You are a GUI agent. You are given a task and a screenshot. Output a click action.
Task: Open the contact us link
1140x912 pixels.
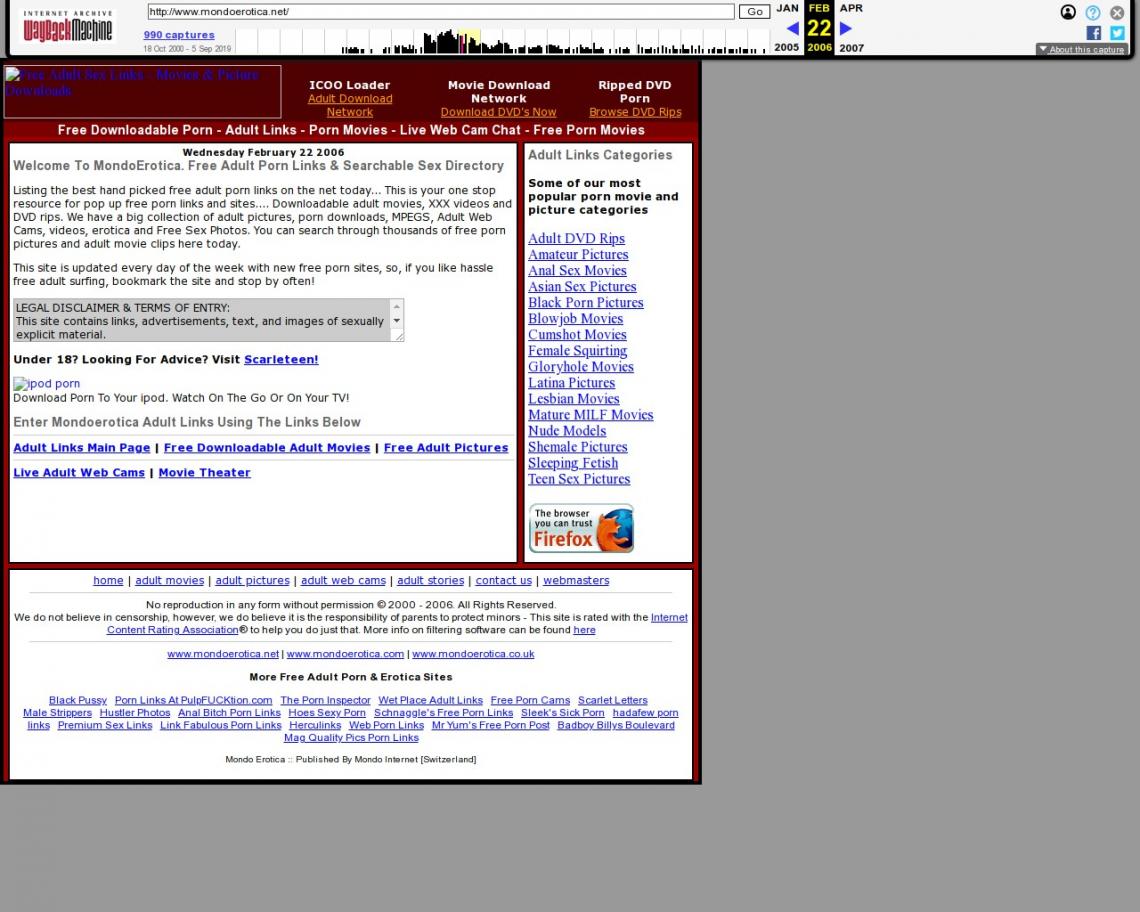[504, 580]
